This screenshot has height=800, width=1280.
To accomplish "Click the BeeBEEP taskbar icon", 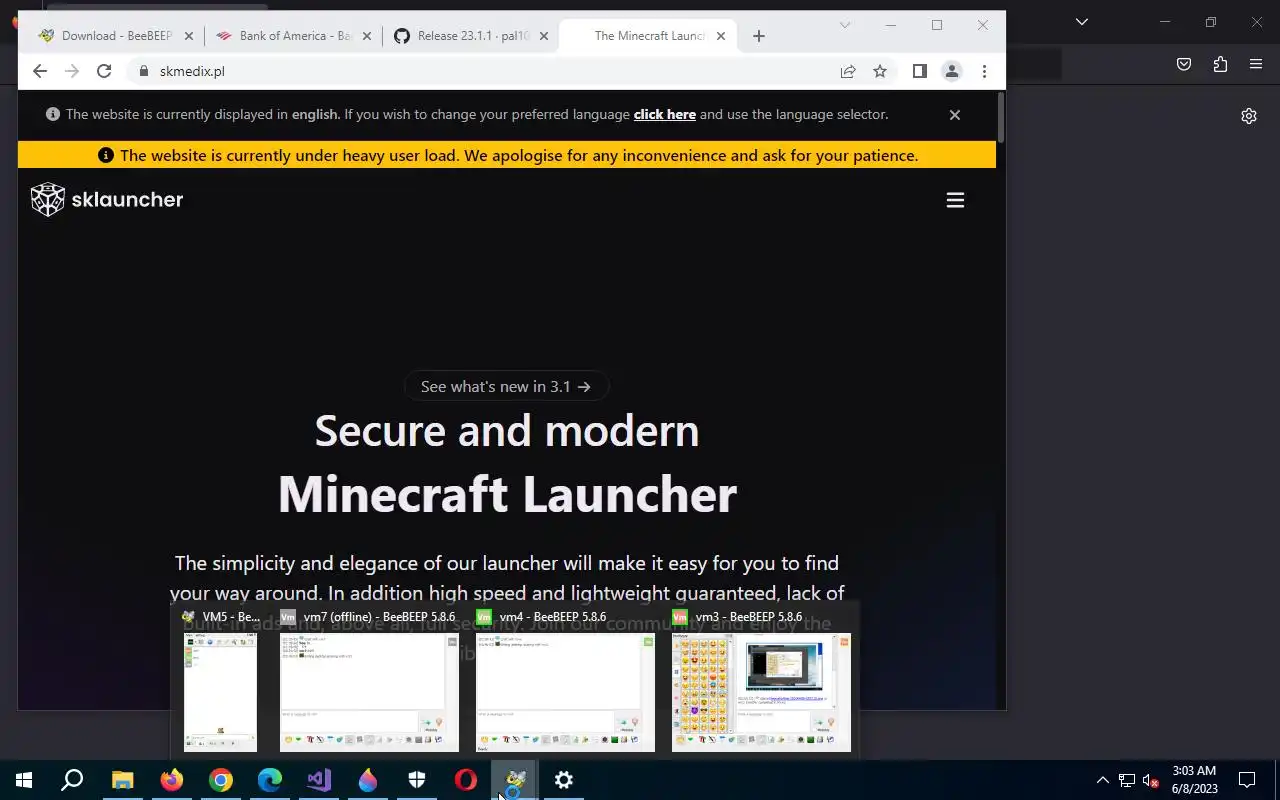I will click(515, 780).
